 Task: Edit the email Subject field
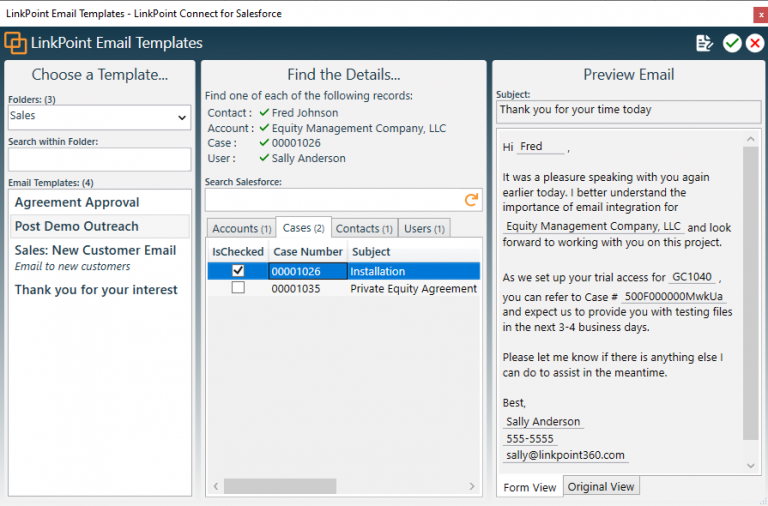[x=628, y=111]
